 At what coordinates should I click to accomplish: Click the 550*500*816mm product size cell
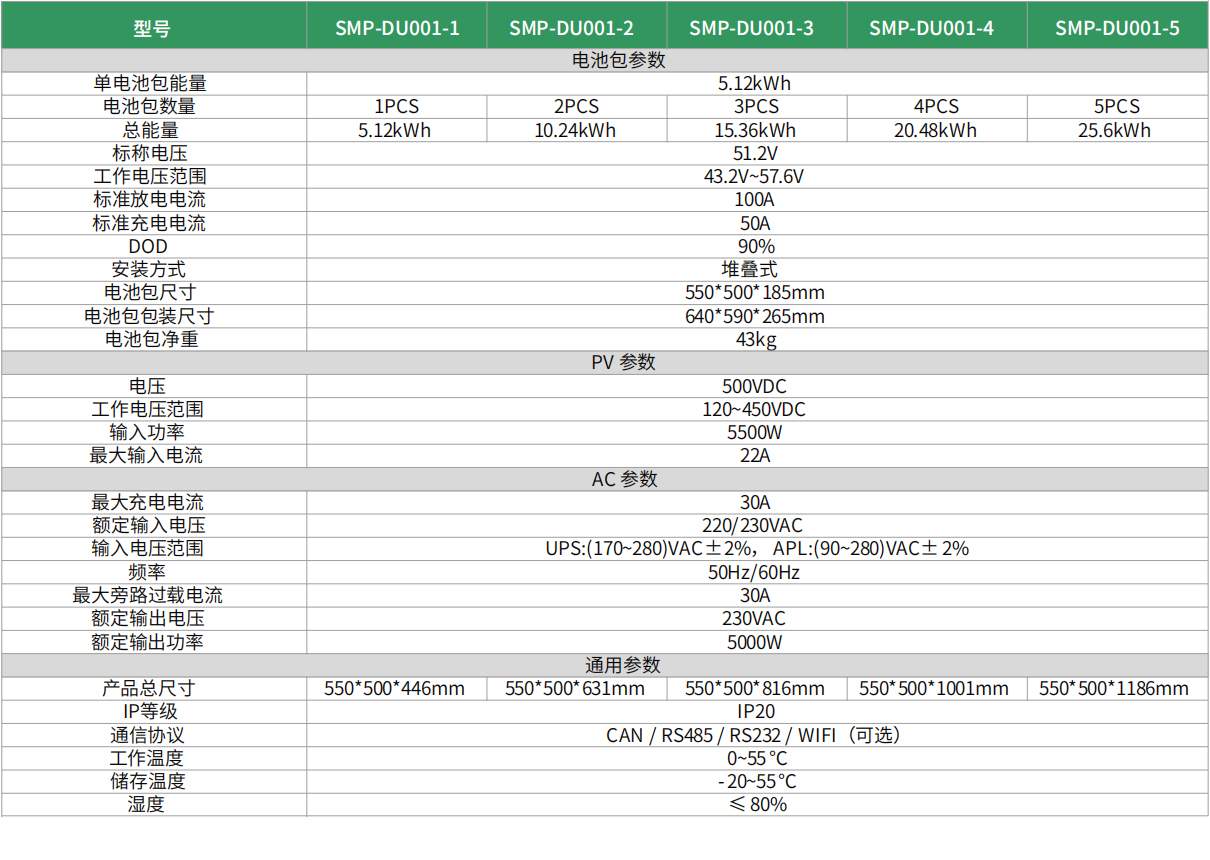point(755,688)
